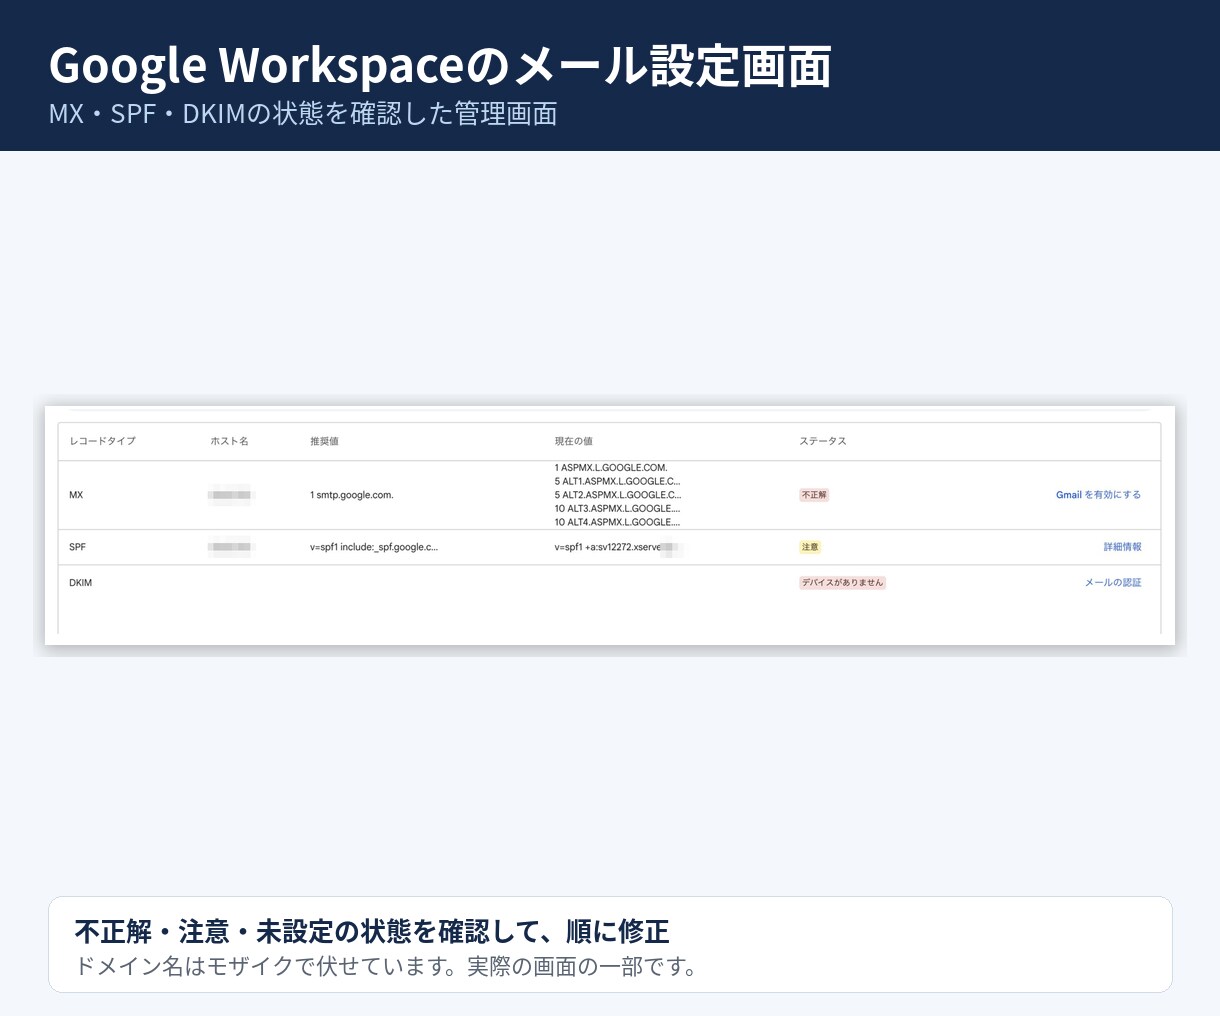Open the 詳細情報 link in SPF row
This screenshot has height=1016, width=1220.
pyautogui.click(x=1122, y=547)
